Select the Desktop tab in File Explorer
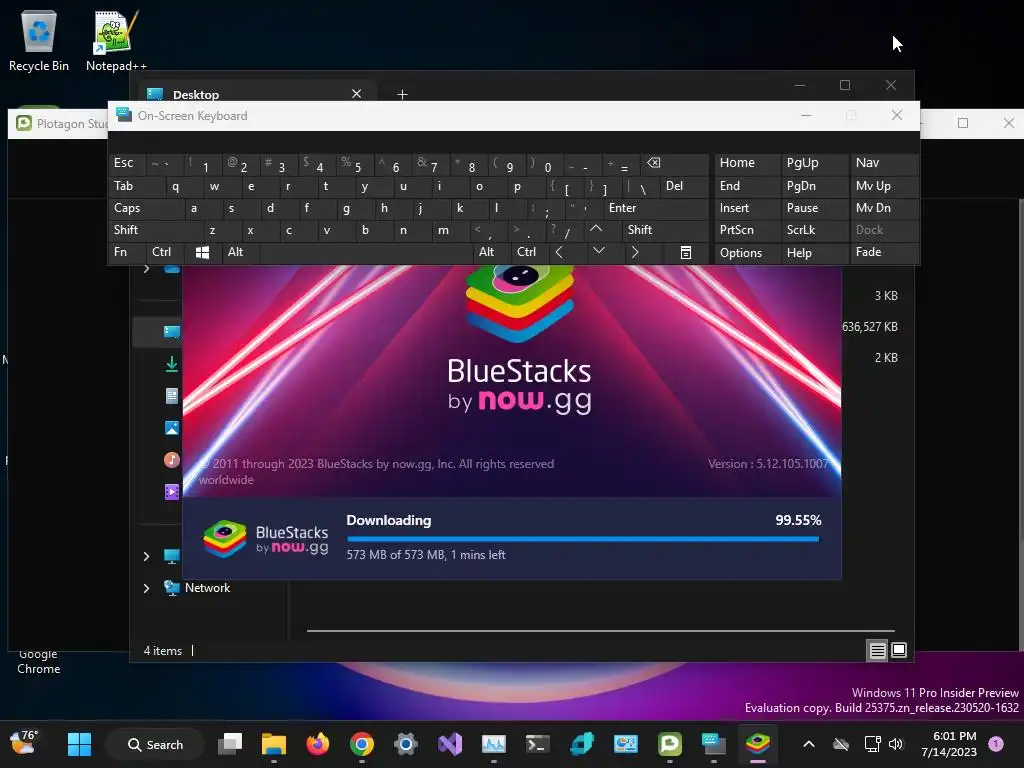The height and width of the screenshot is (768, 1024). 255,93
